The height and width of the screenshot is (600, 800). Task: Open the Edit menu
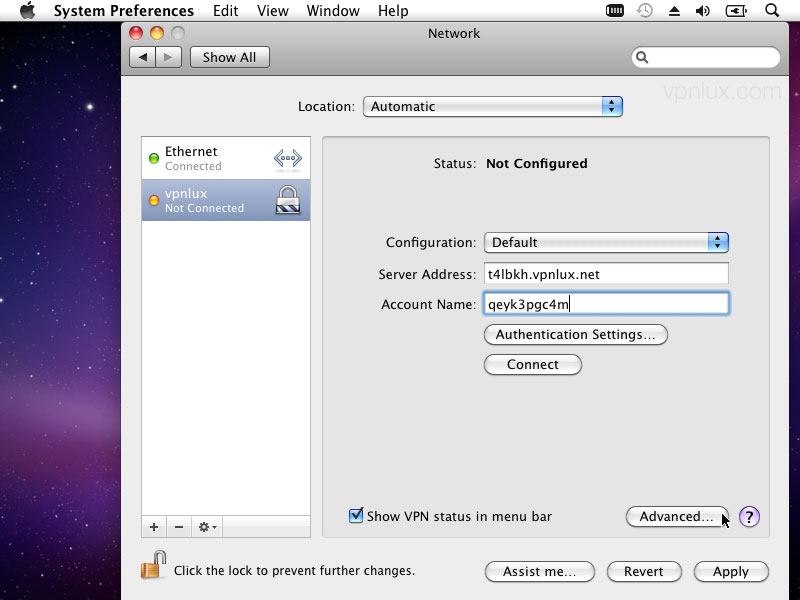(x=226, y=11)
